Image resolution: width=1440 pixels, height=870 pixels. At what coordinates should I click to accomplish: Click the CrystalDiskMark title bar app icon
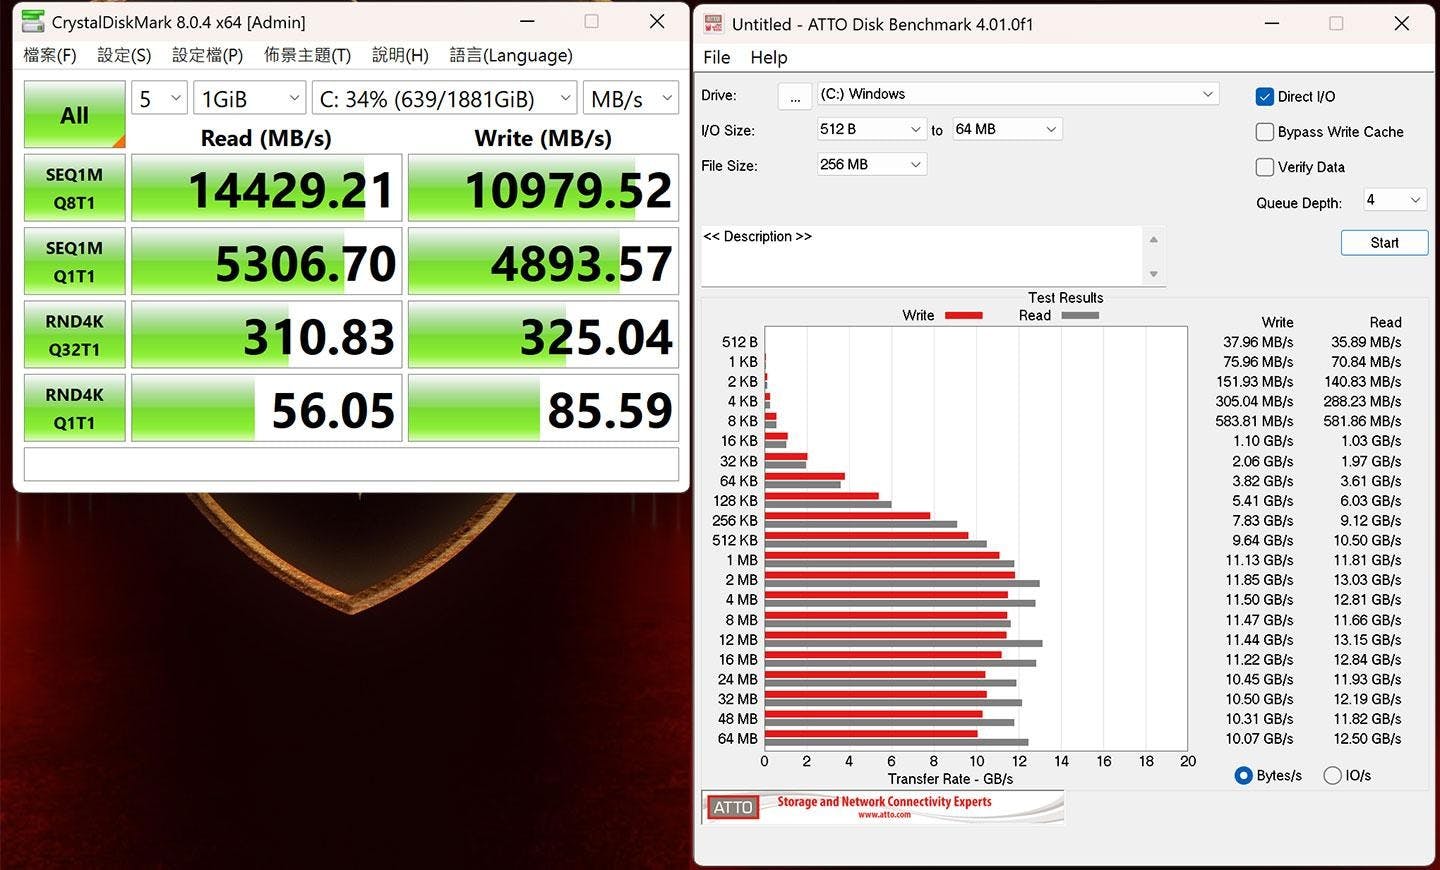point(33,21)
